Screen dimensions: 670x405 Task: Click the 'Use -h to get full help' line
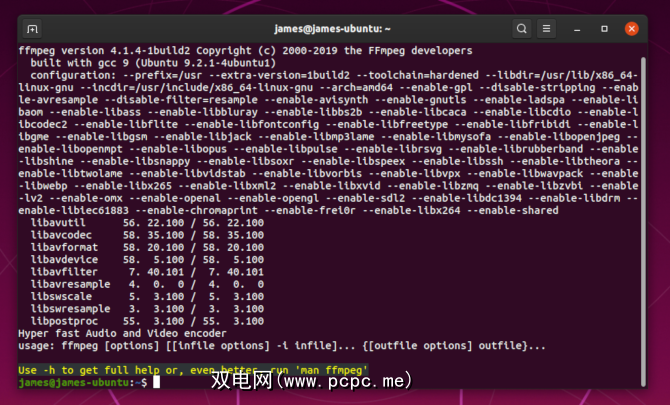click(193, 370)
